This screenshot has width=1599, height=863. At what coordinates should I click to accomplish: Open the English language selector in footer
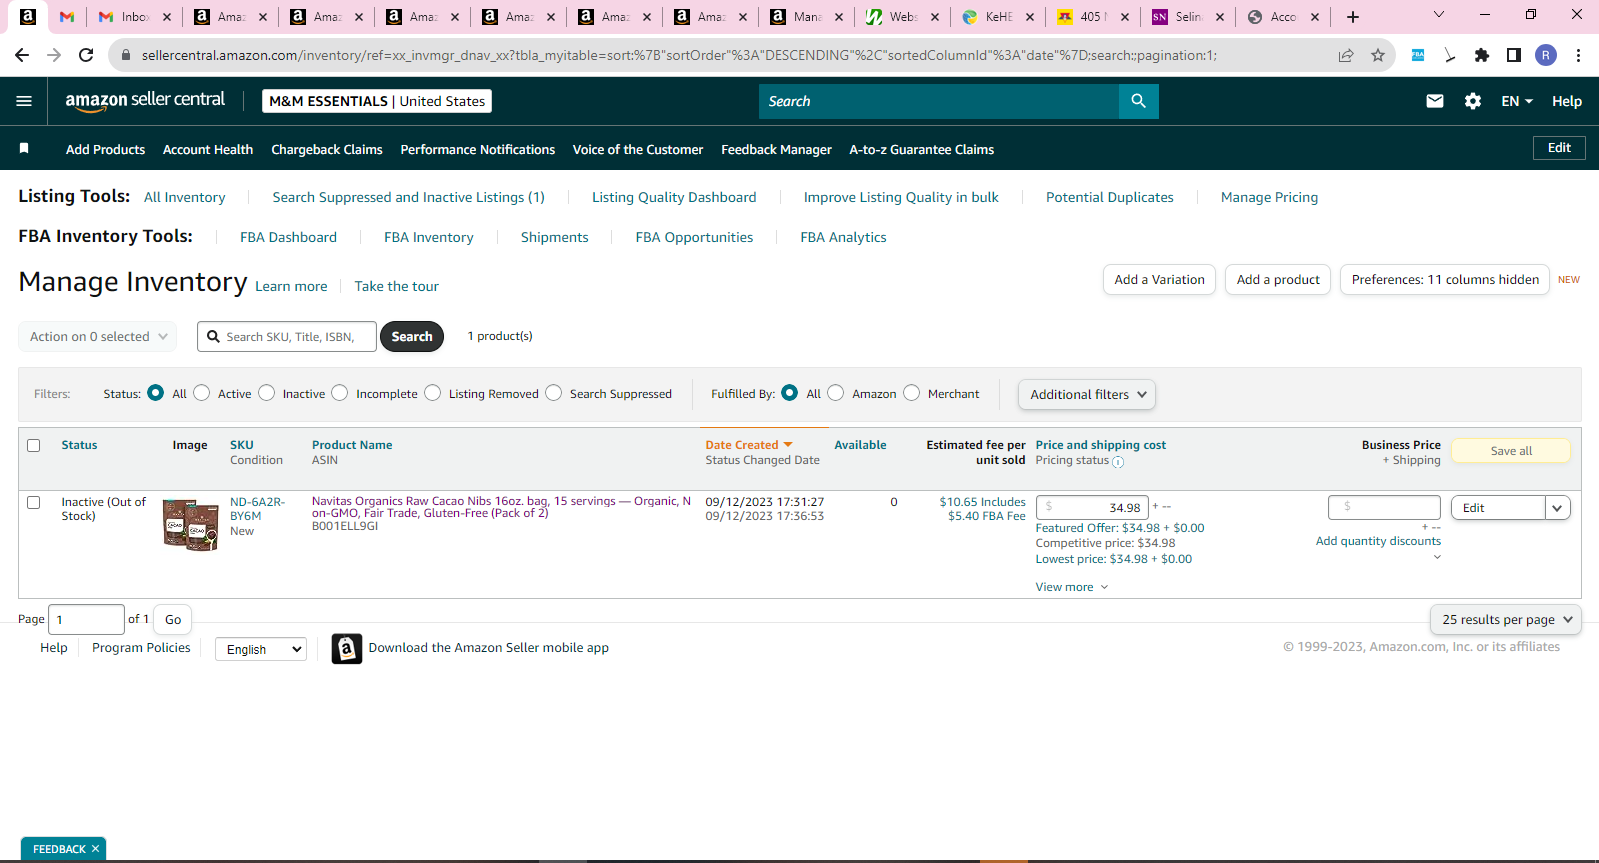[261, 649]
